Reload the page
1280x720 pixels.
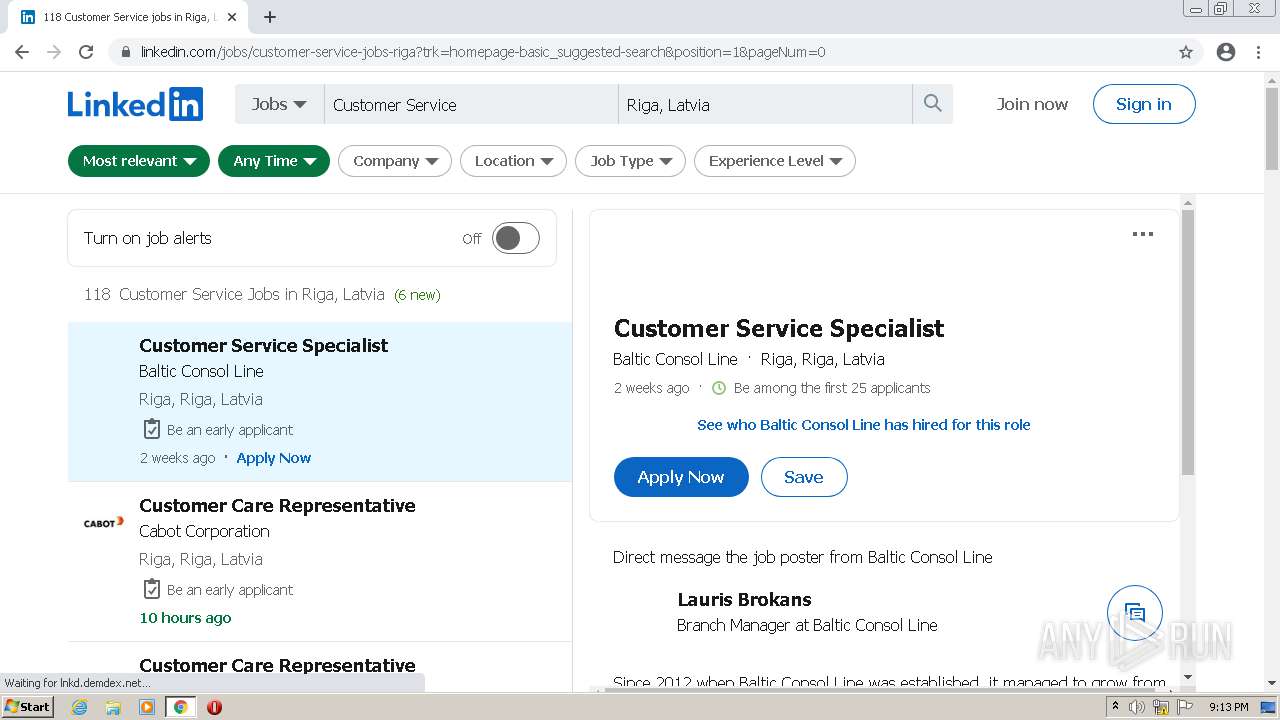86,52
